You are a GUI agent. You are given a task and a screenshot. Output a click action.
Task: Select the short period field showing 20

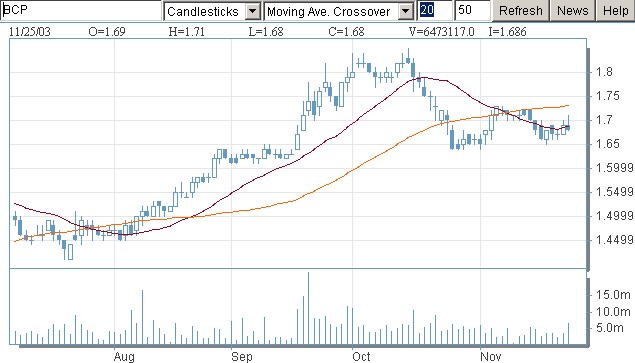pos(435,11)
